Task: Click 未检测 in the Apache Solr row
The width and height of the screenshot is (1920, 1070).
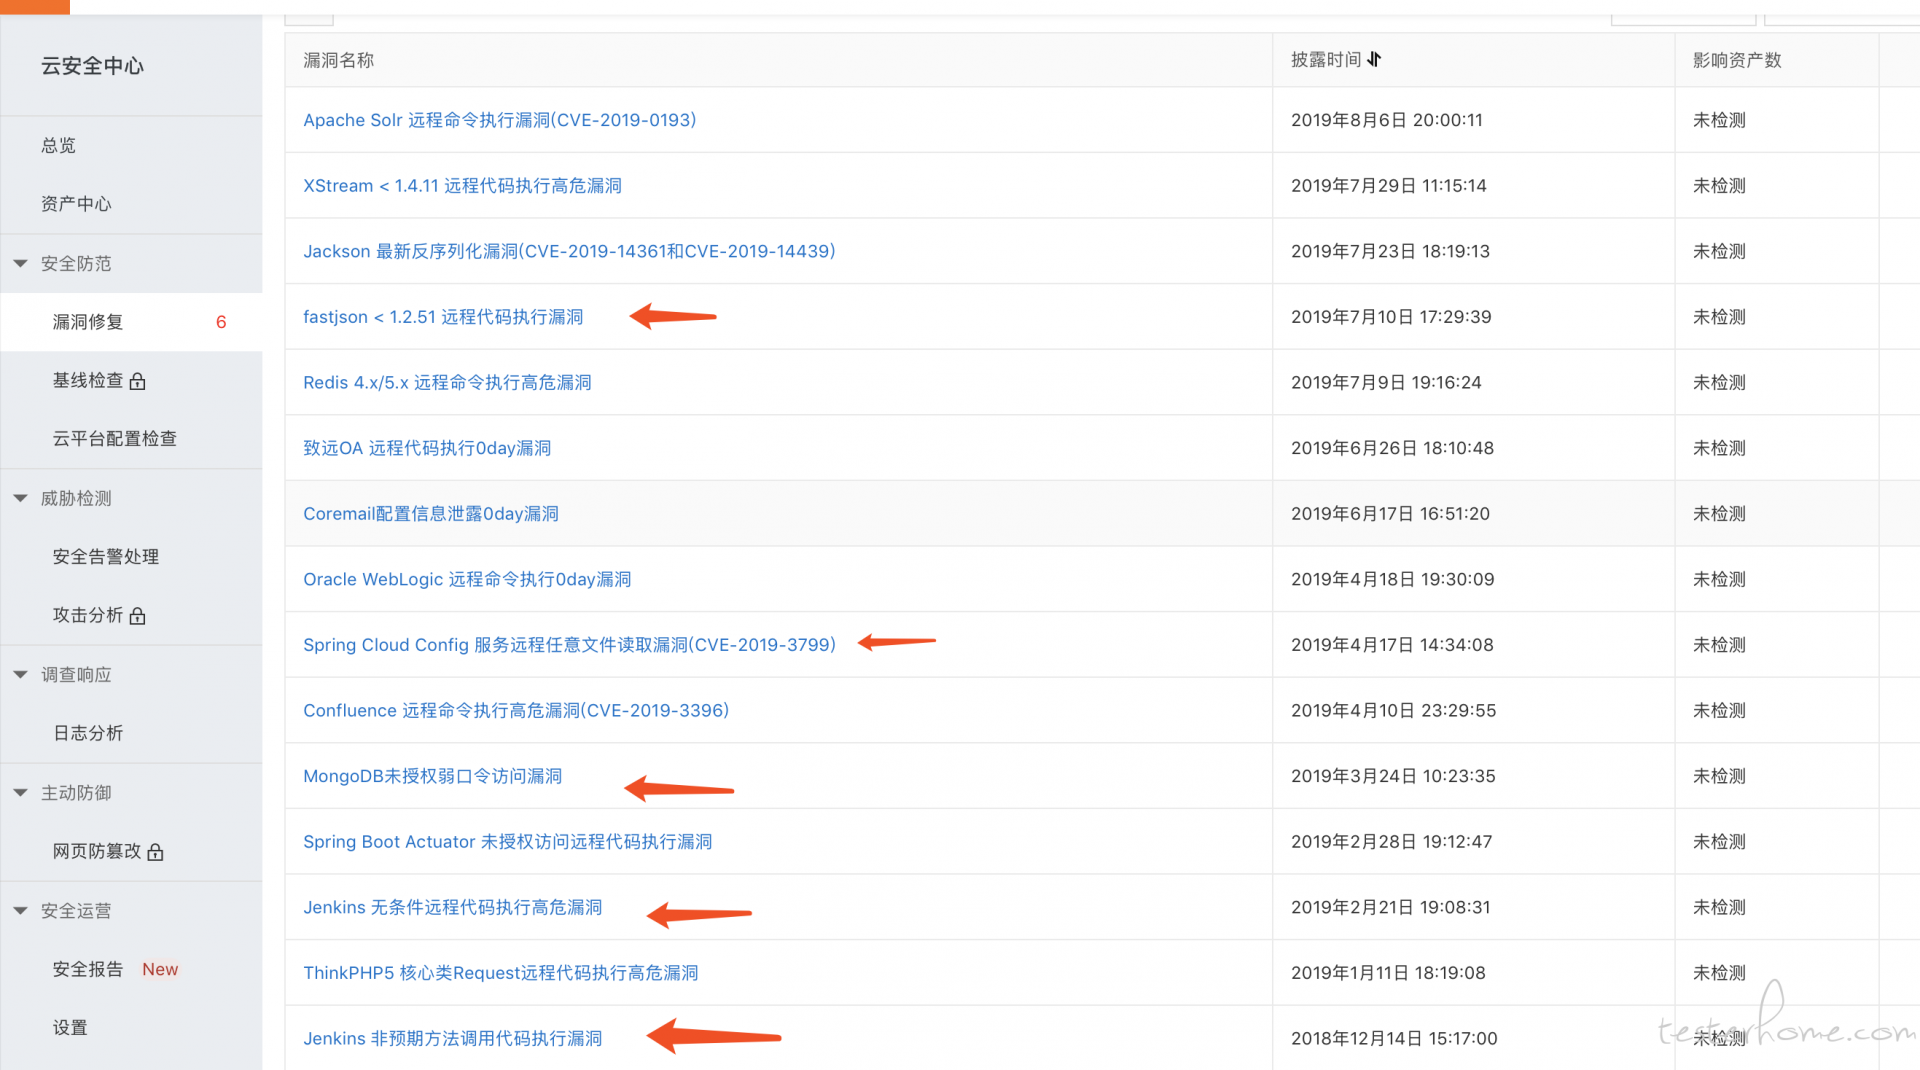Action: click(x=1719, y=120)
